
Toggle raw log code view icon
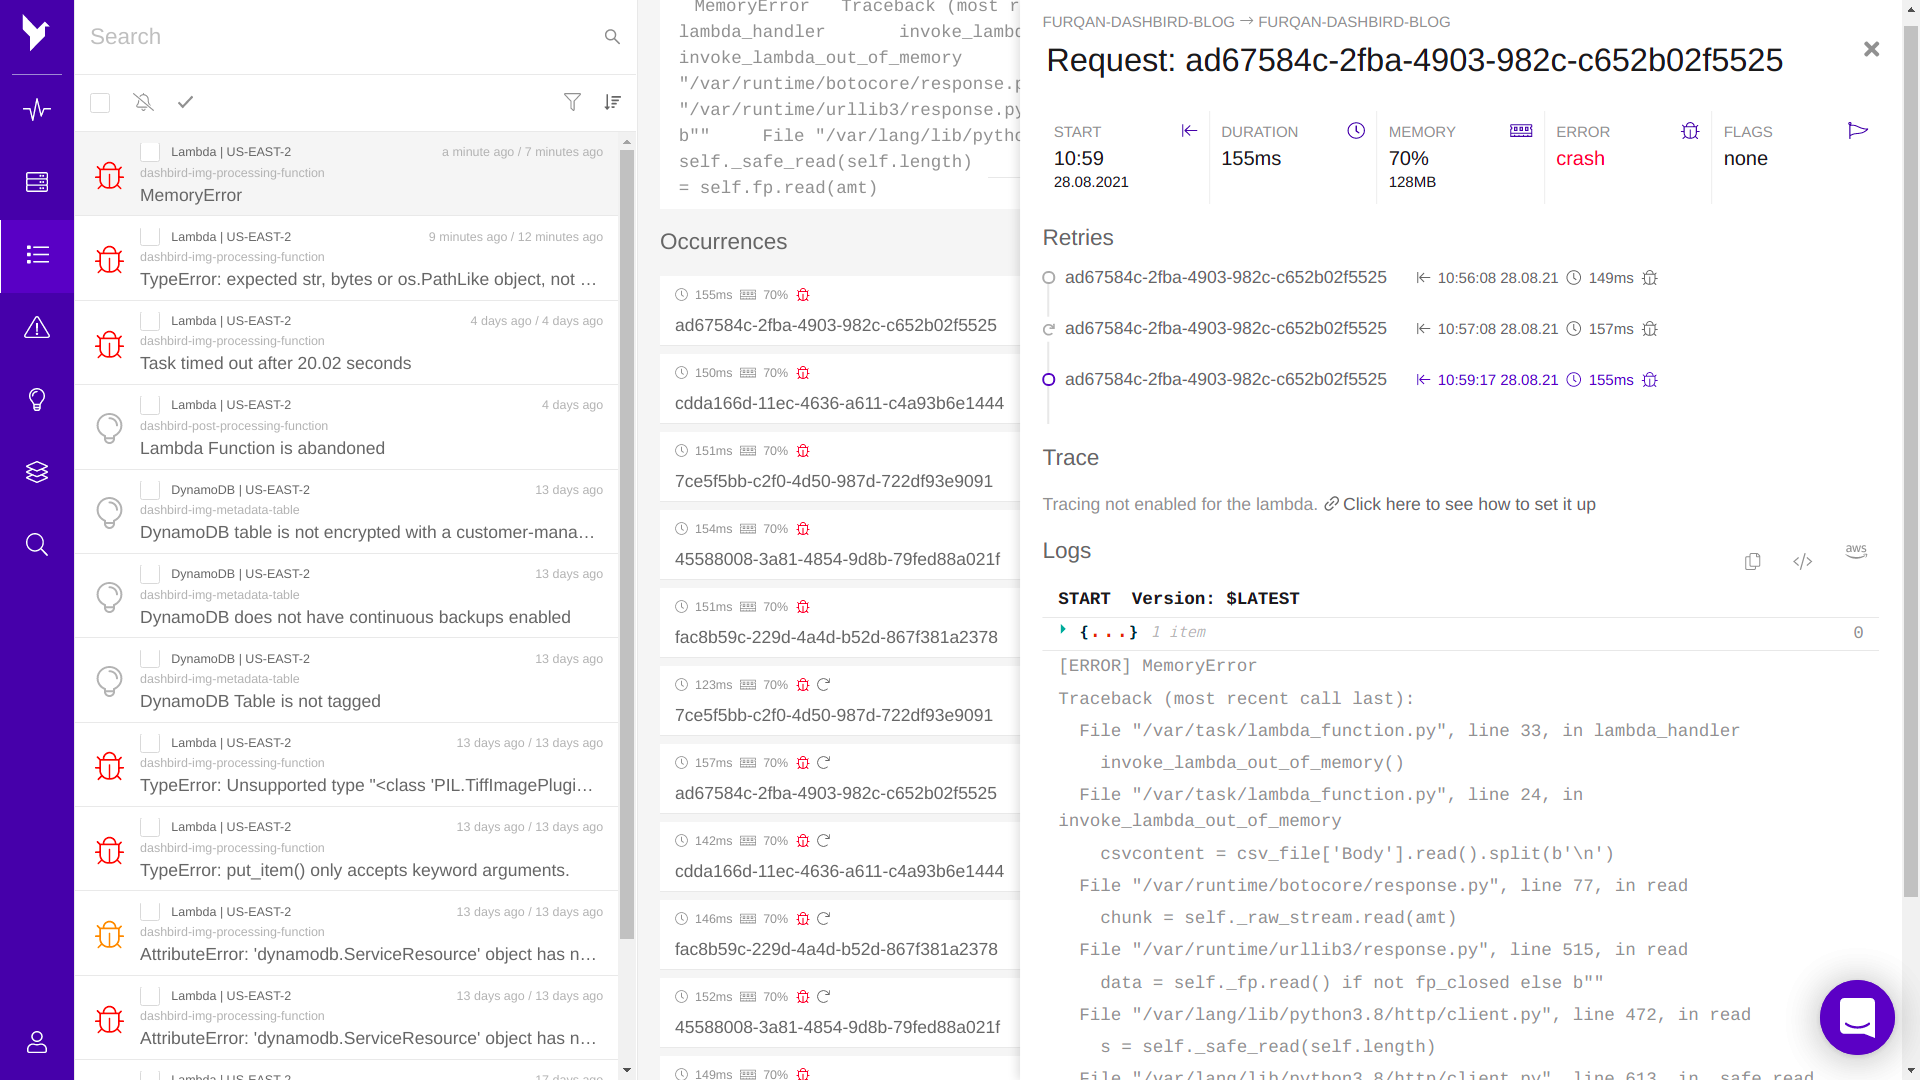click(1803, 562)
